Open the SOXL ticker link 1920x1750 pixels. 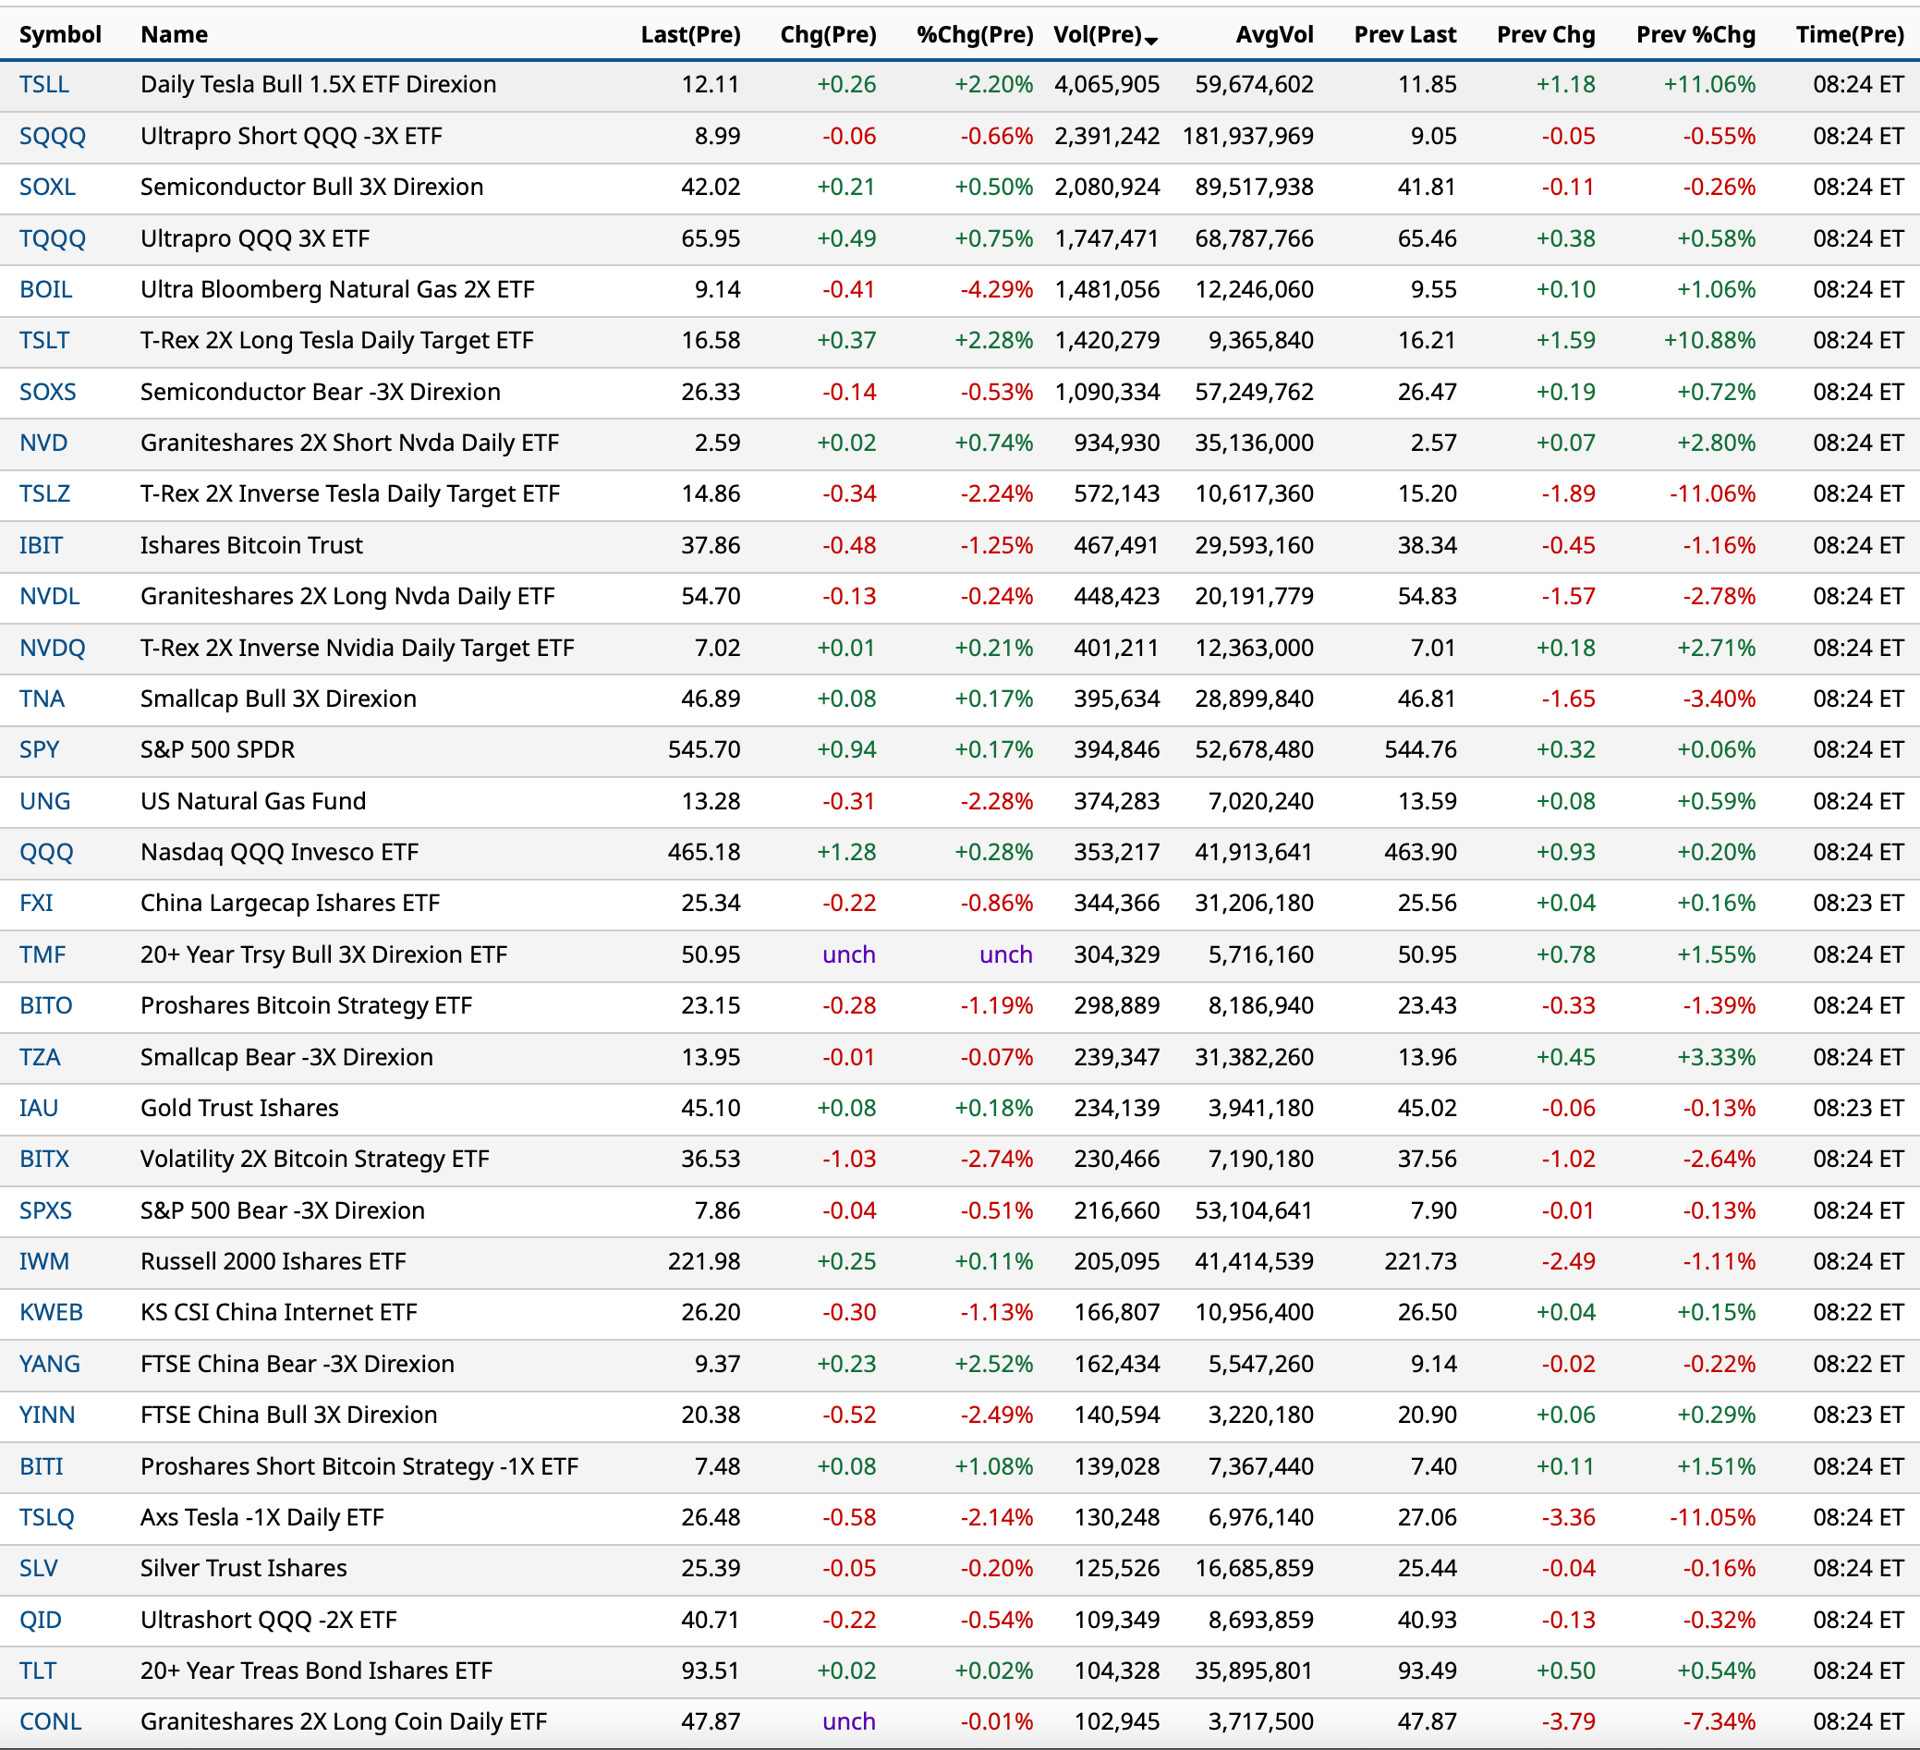[x=47, y=187]
